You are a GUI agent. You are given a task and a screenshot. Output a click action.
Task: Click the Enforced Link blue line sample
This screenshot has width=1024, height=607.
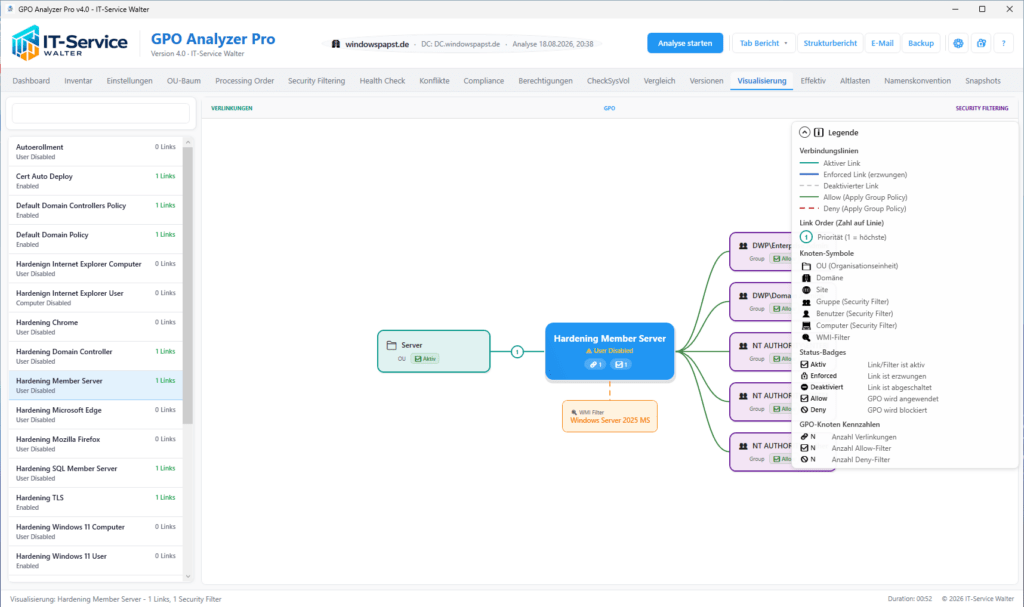coord(808,174)
